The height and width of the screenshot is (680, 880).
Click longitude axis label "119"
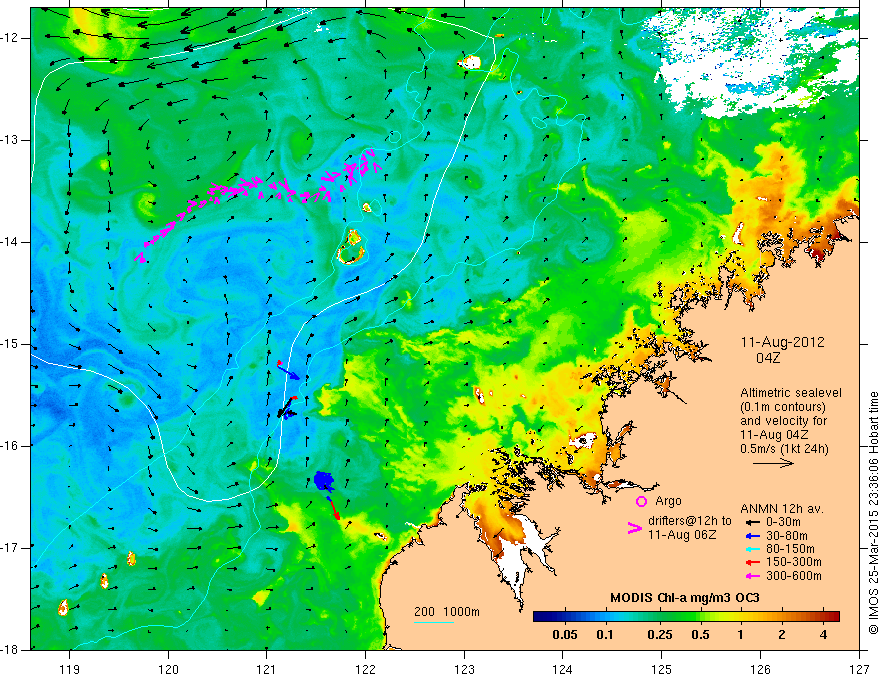[70, 669]
